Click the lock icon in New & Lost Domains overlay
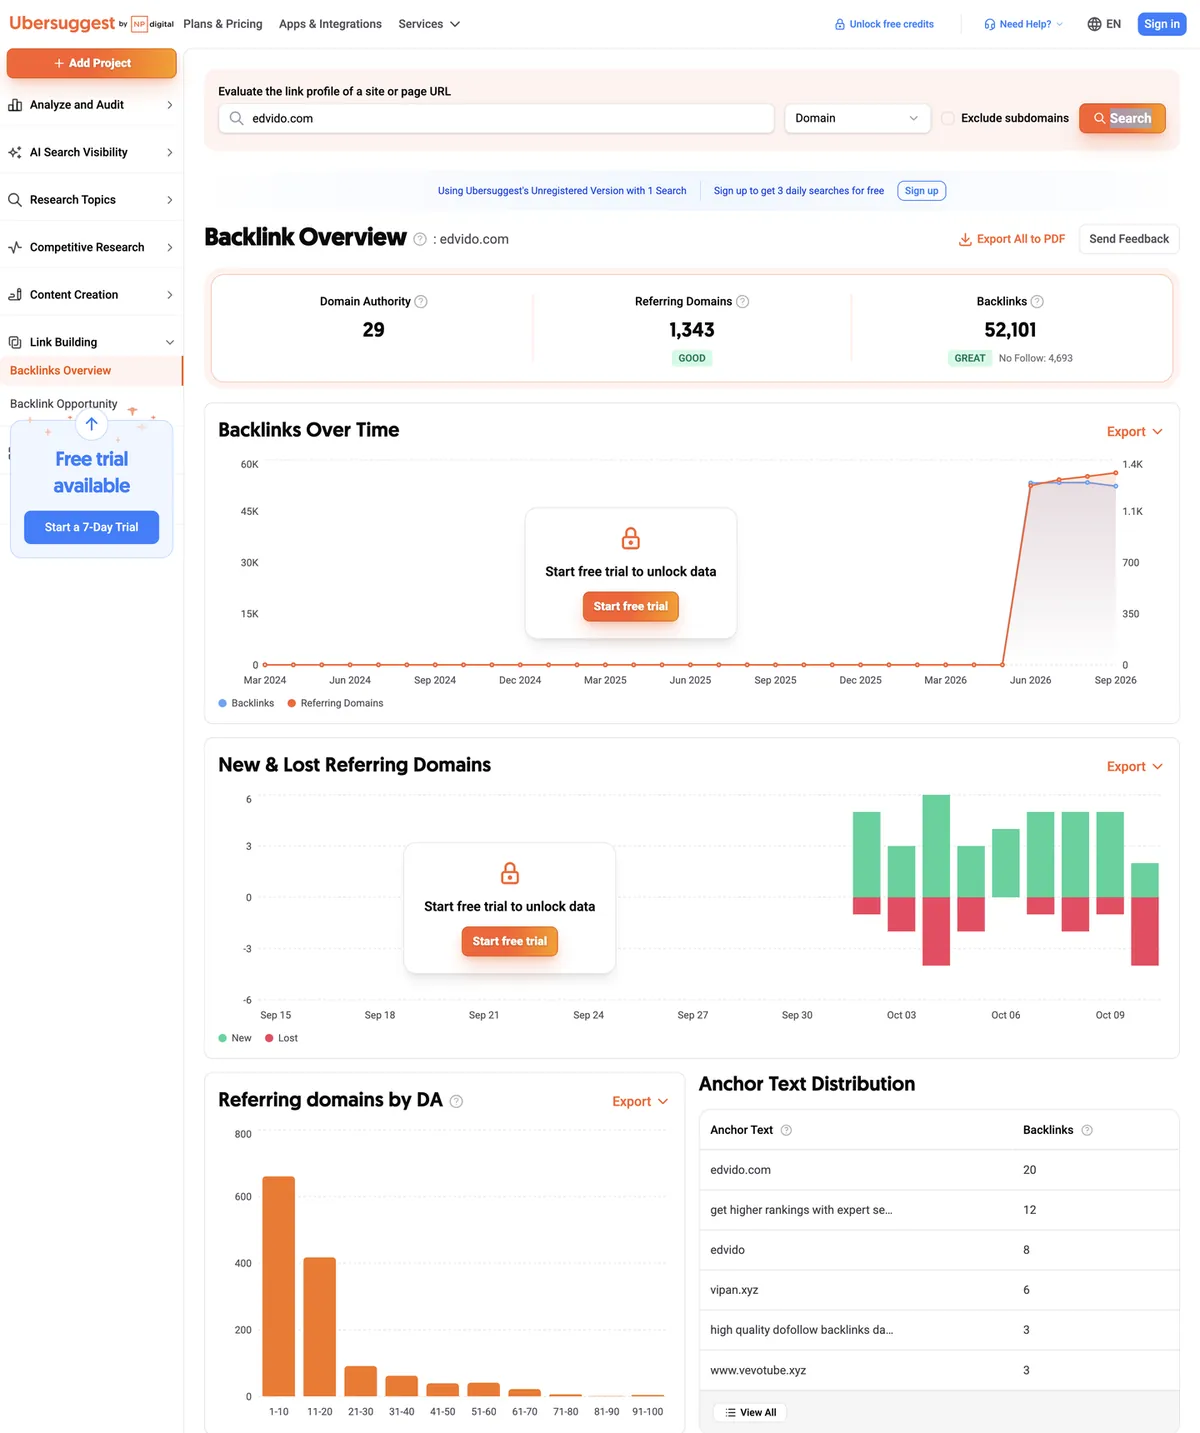 click(x=510, y=873)
